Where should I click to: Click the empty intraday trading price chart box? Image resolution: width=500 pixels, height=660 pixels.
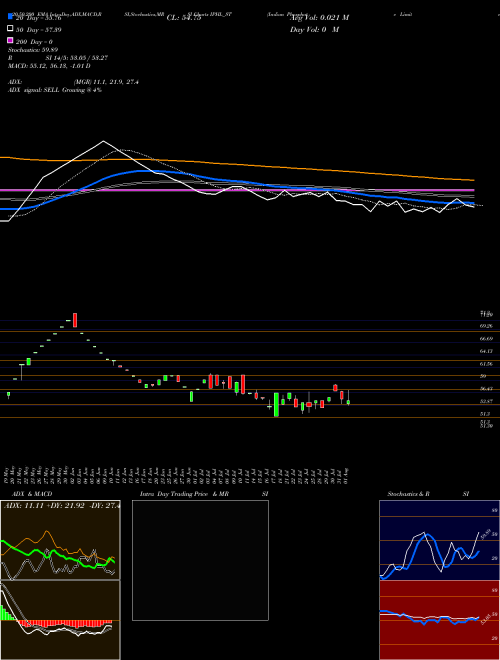coord(200,560)
